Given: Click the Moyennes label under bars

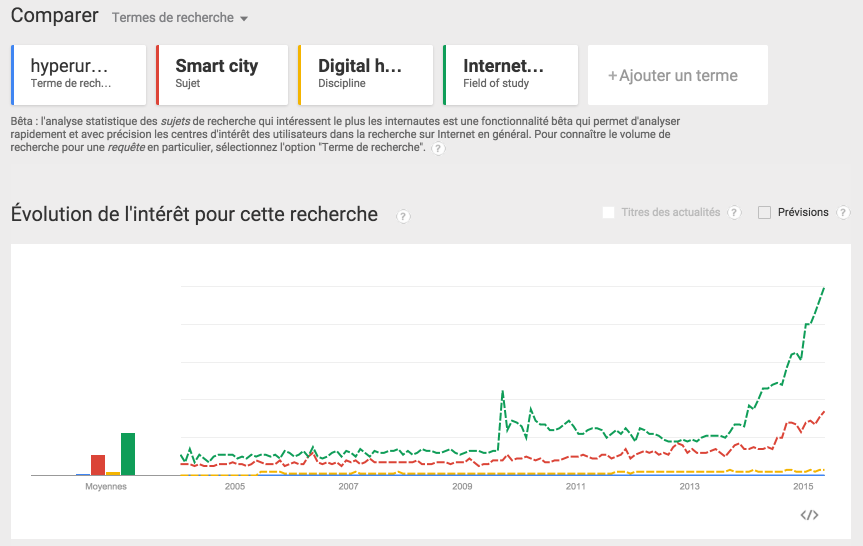Looking at the screenshot, I should click(106, 487).
